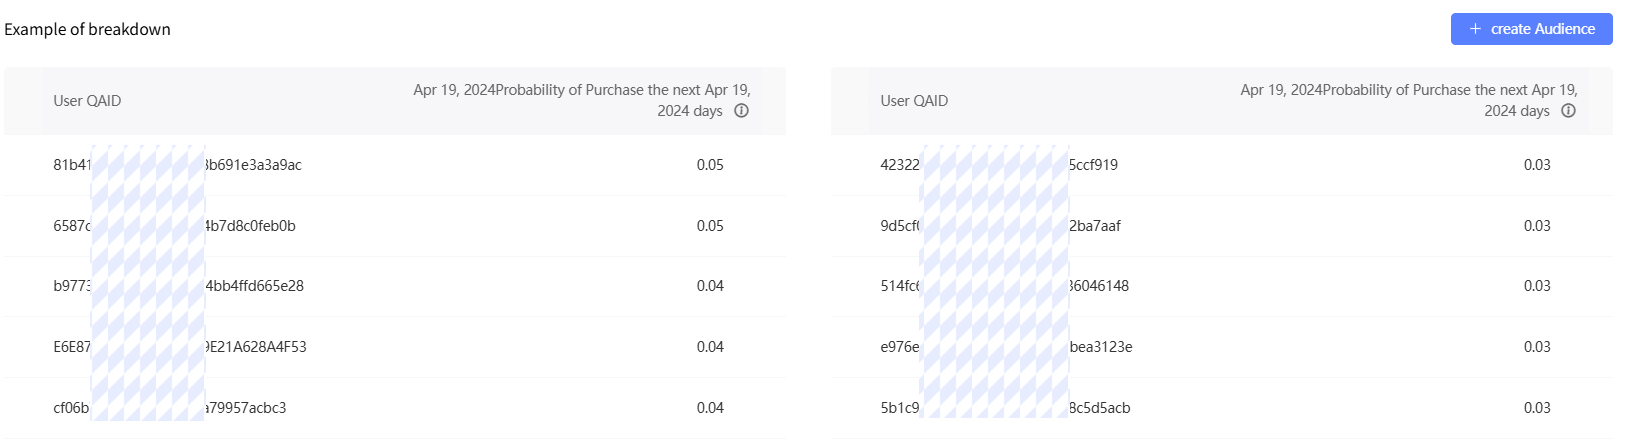Screen dimensions: 1630x446
Task: Click the Example of breakdown heading
Action: point(87,29)
